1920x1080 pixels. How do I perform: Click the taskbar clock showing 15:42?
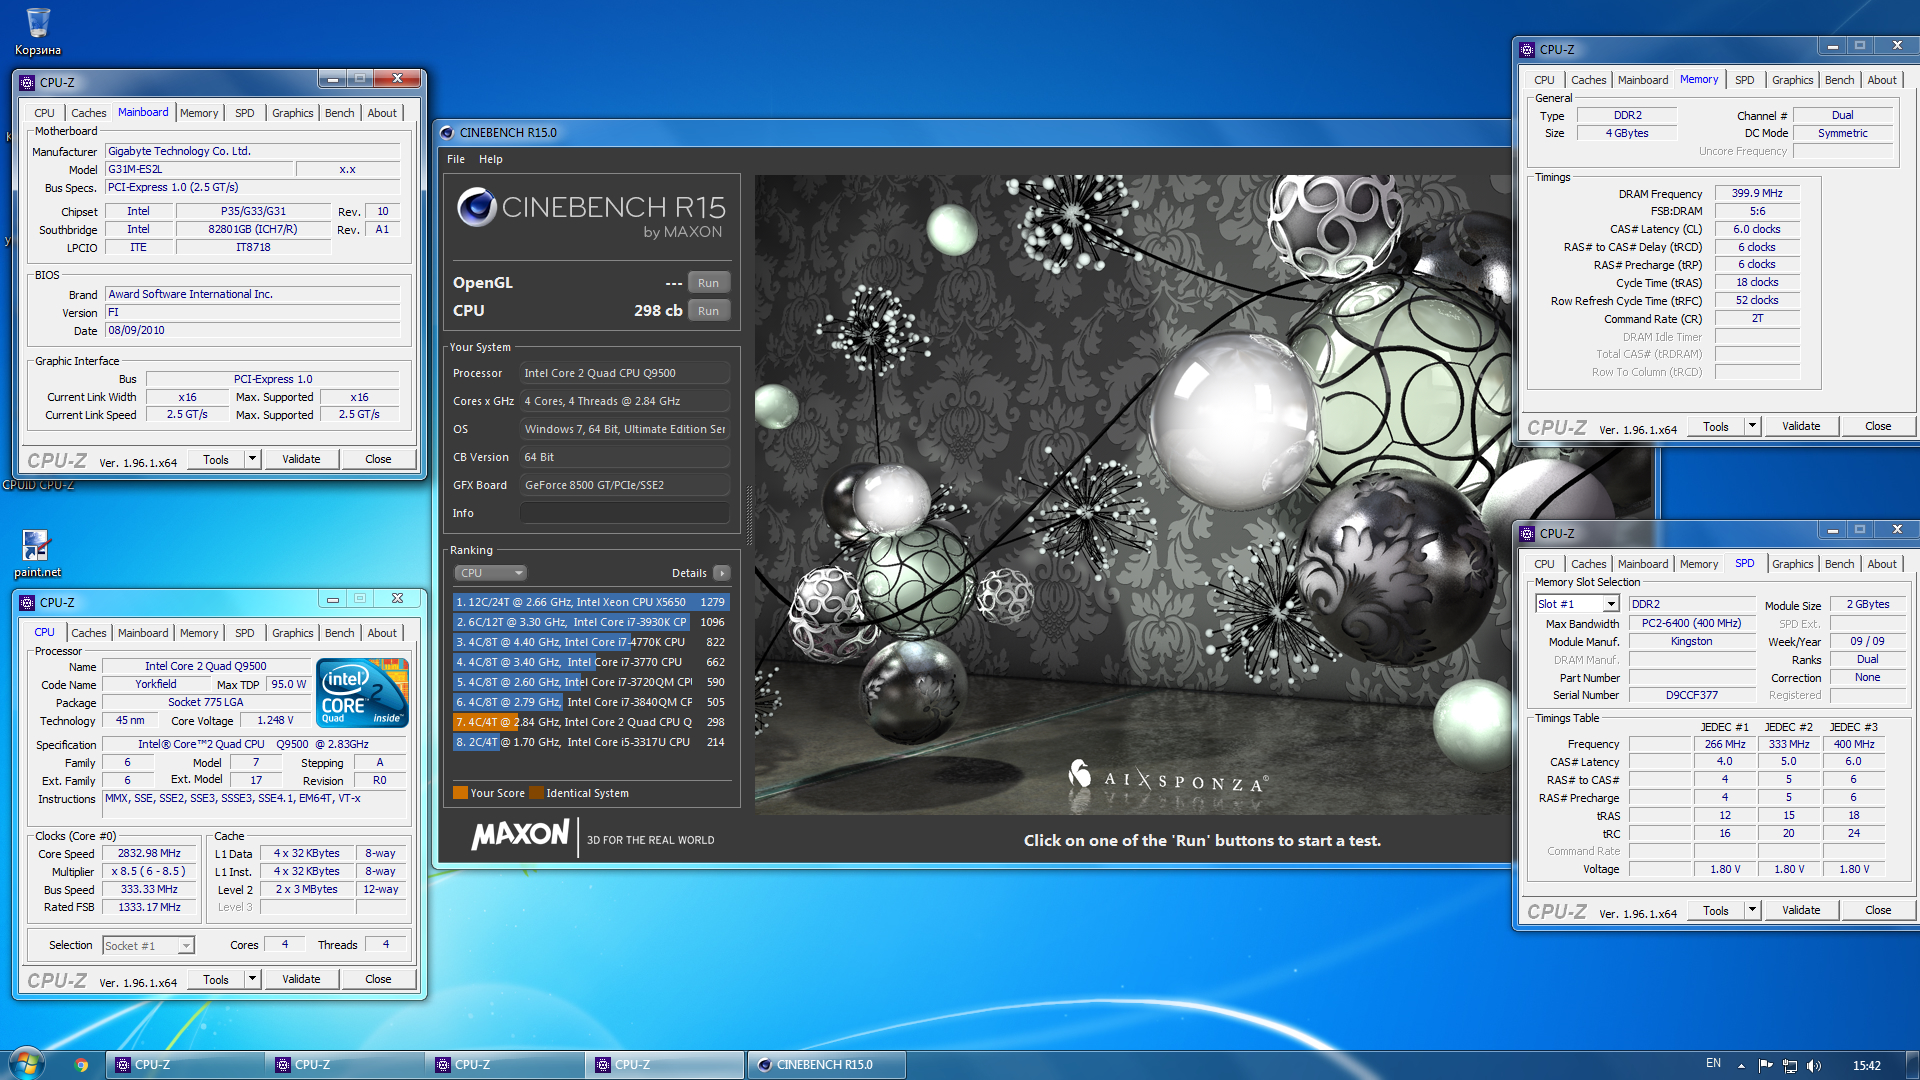(1866, 1066)
